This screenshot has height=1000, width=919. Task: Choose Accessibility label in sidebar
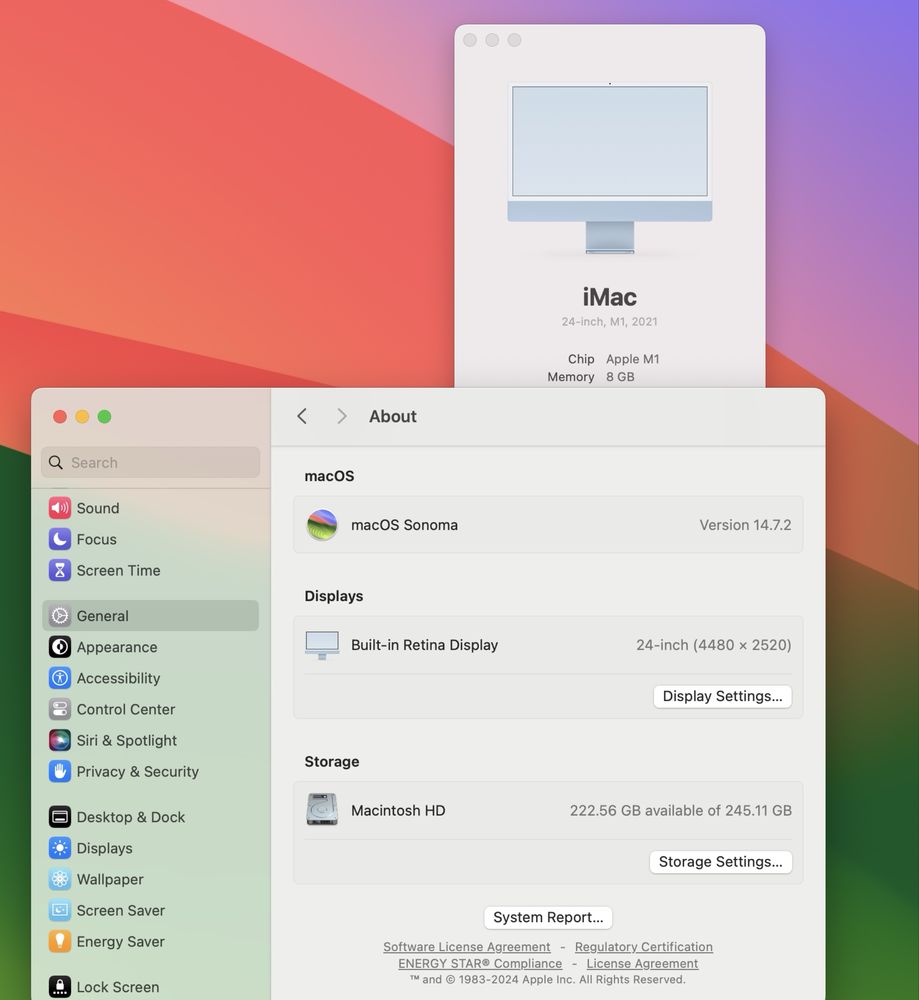tap(119, 679)
